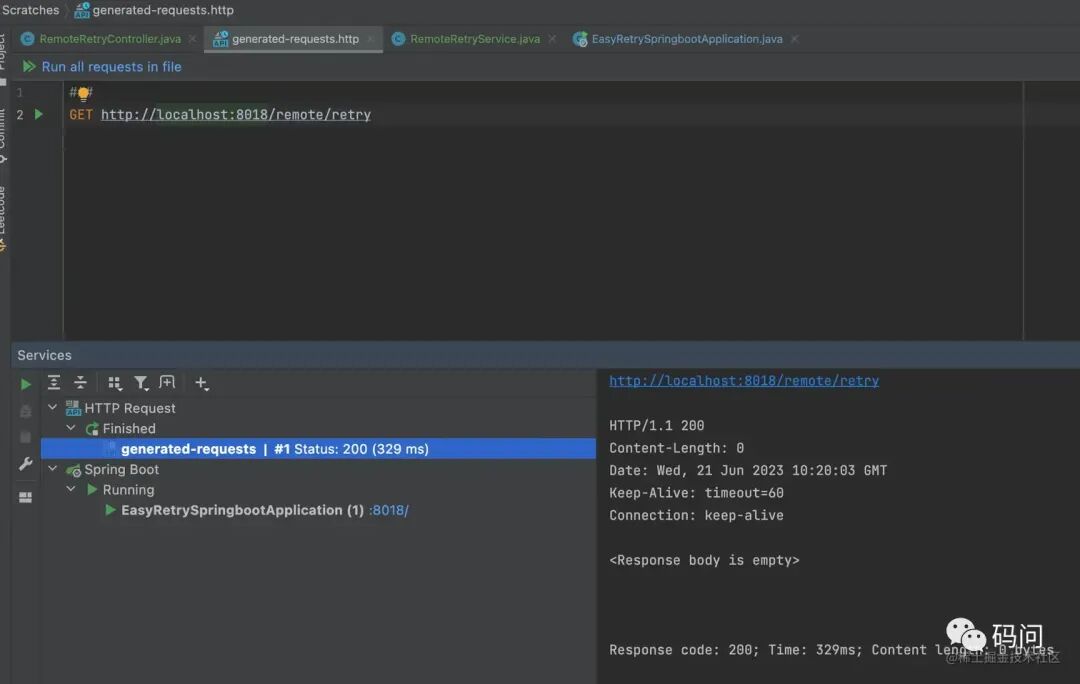This screenshot has height=684, width=1080.
Task: Collapse the Running tree node
Action: pos(71,490)
